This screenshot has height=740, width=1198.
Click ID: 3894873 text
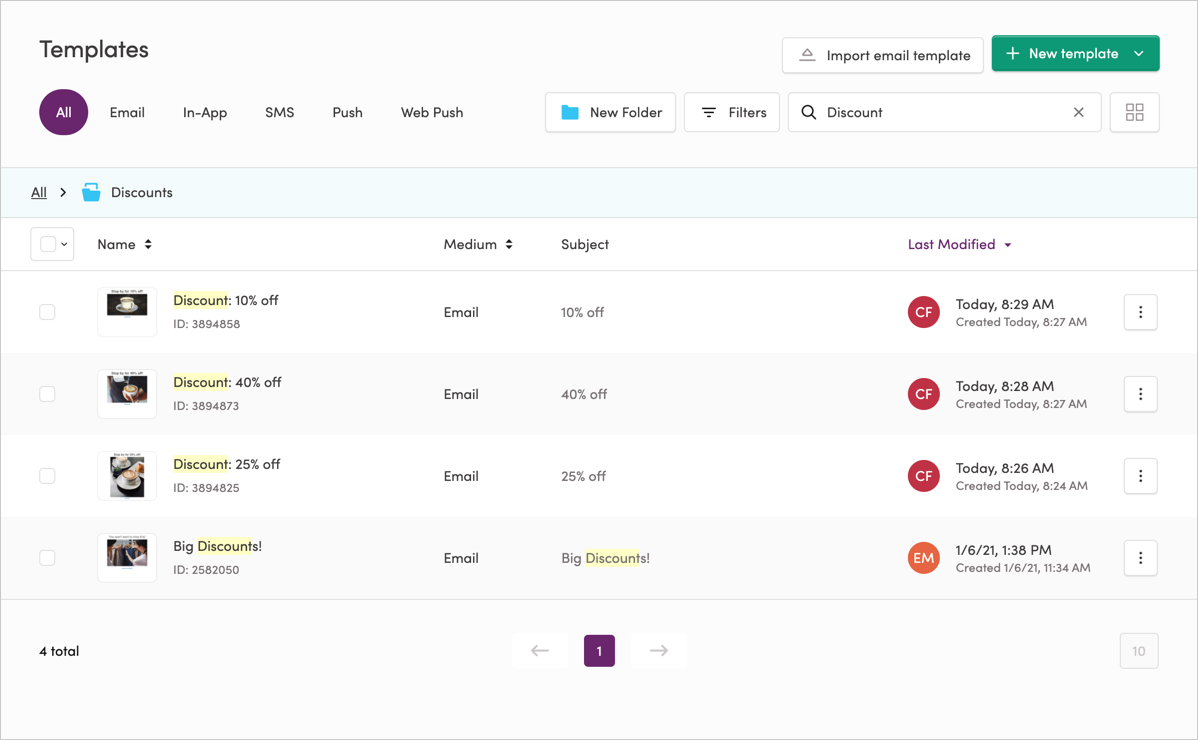click(x=206, y=406)
